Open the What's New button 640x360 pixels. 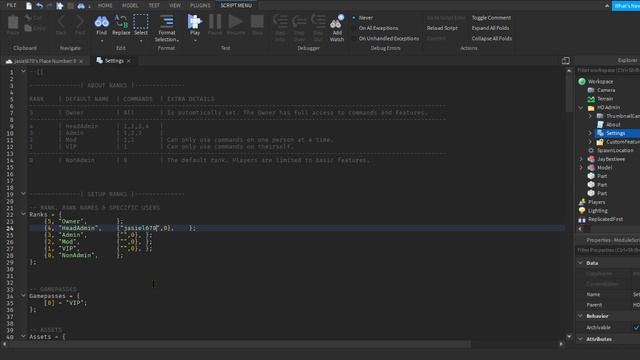coord(626,6)
